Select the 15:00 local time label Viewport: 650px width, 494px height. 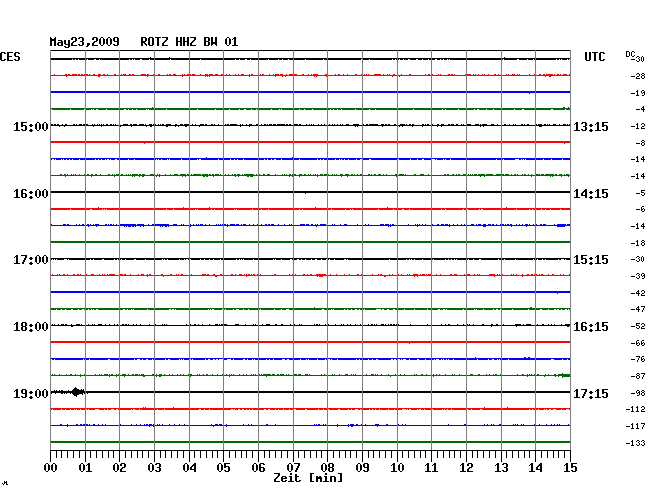(x=31, y=127)
